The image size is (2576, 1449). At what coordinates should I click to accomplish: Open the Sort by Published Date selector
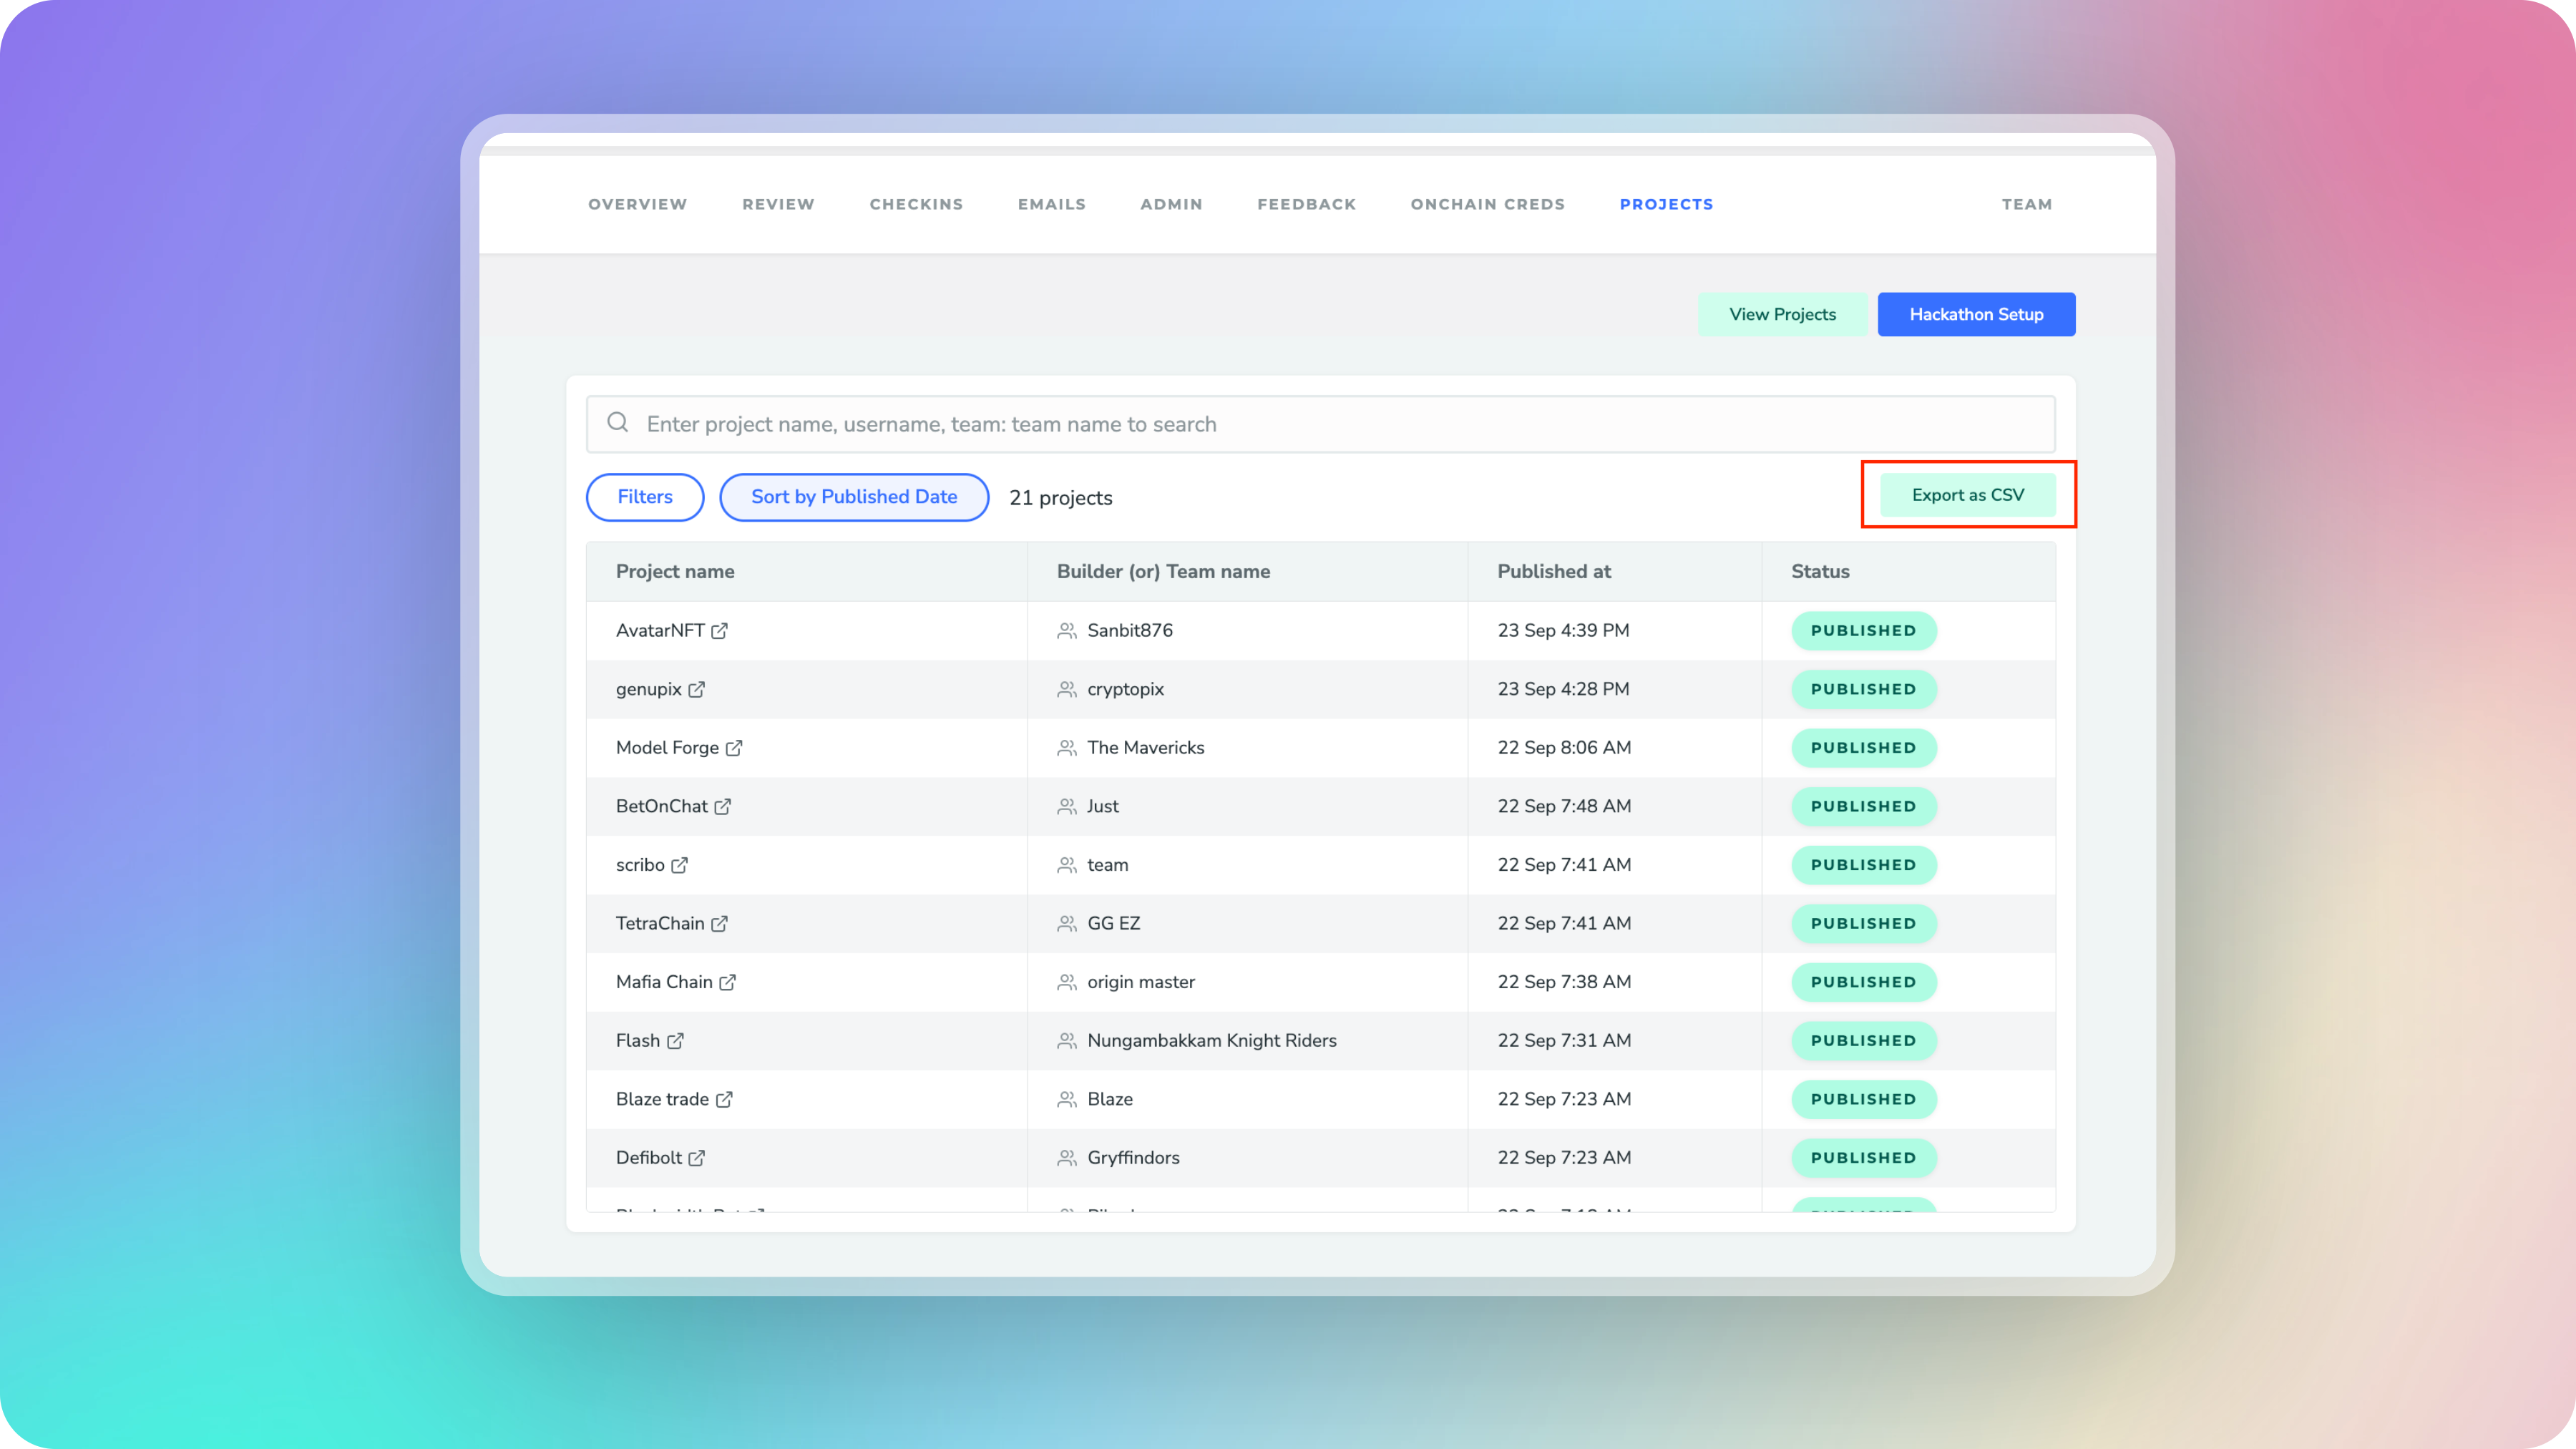854,497
